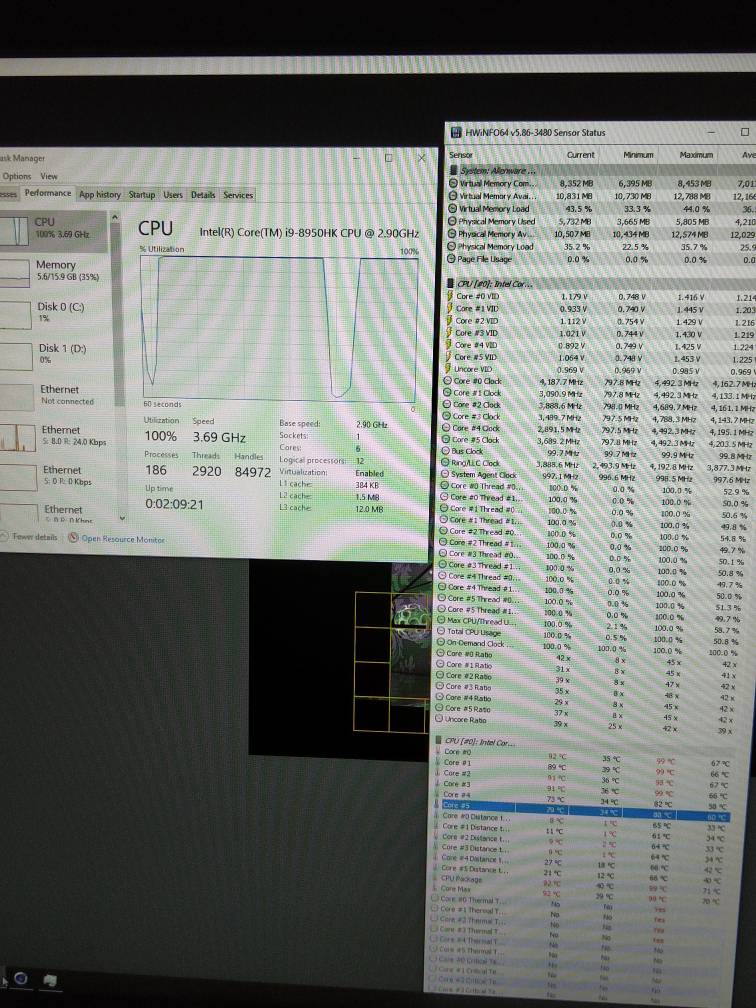Click the Minimum column header in HWiNFO
The width and height of the screenshot is (756, 1008).
click(638, 155)
